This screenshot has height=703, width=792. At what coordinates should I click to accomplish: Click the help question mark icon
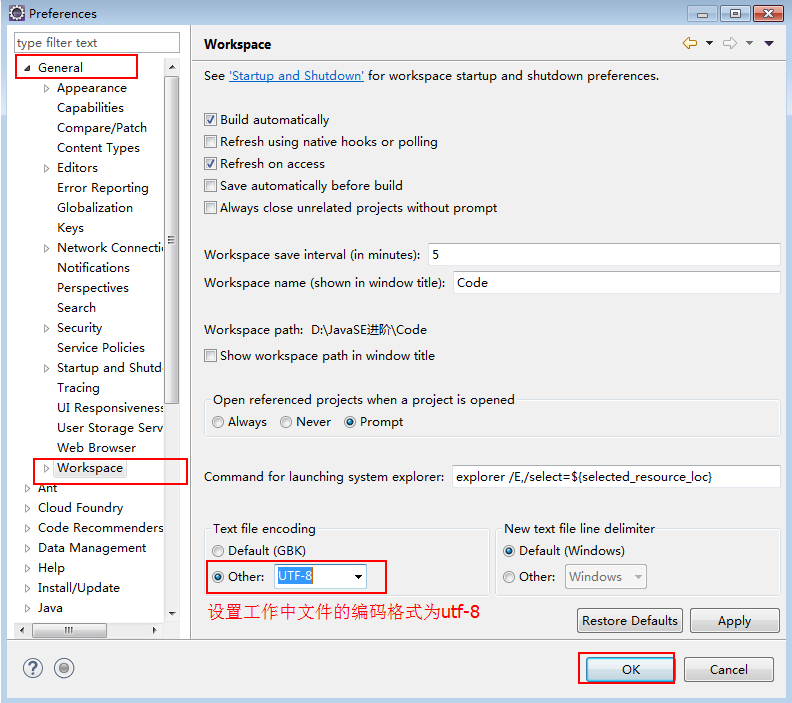(x=34, y=668)
